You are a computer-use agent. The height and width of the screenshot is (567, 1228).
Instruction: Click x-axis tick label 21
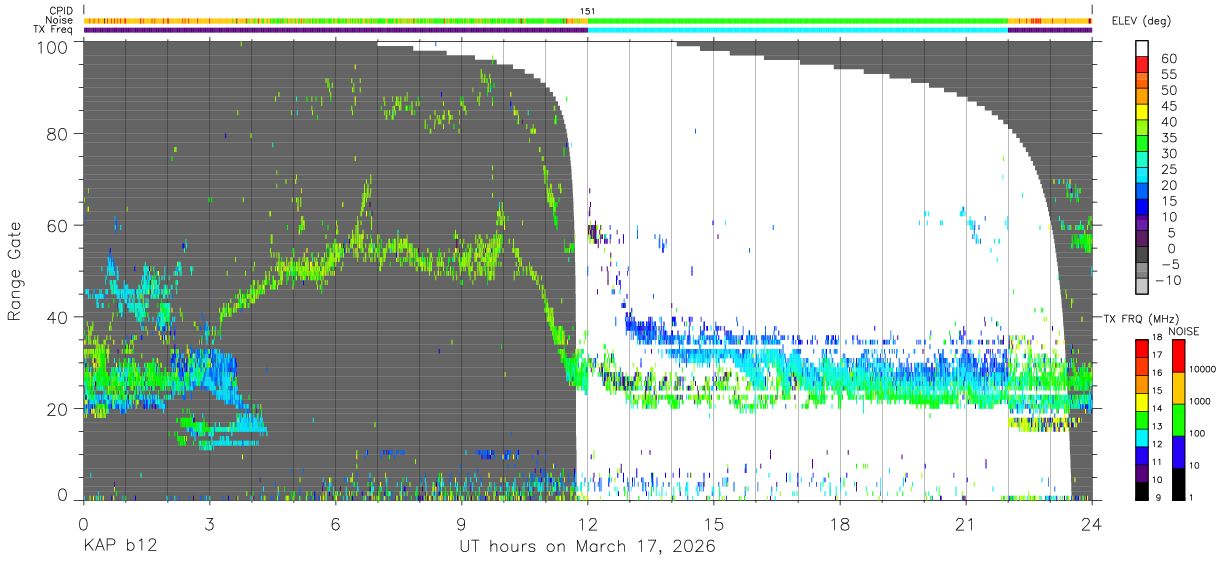click(x=966, y=524)
